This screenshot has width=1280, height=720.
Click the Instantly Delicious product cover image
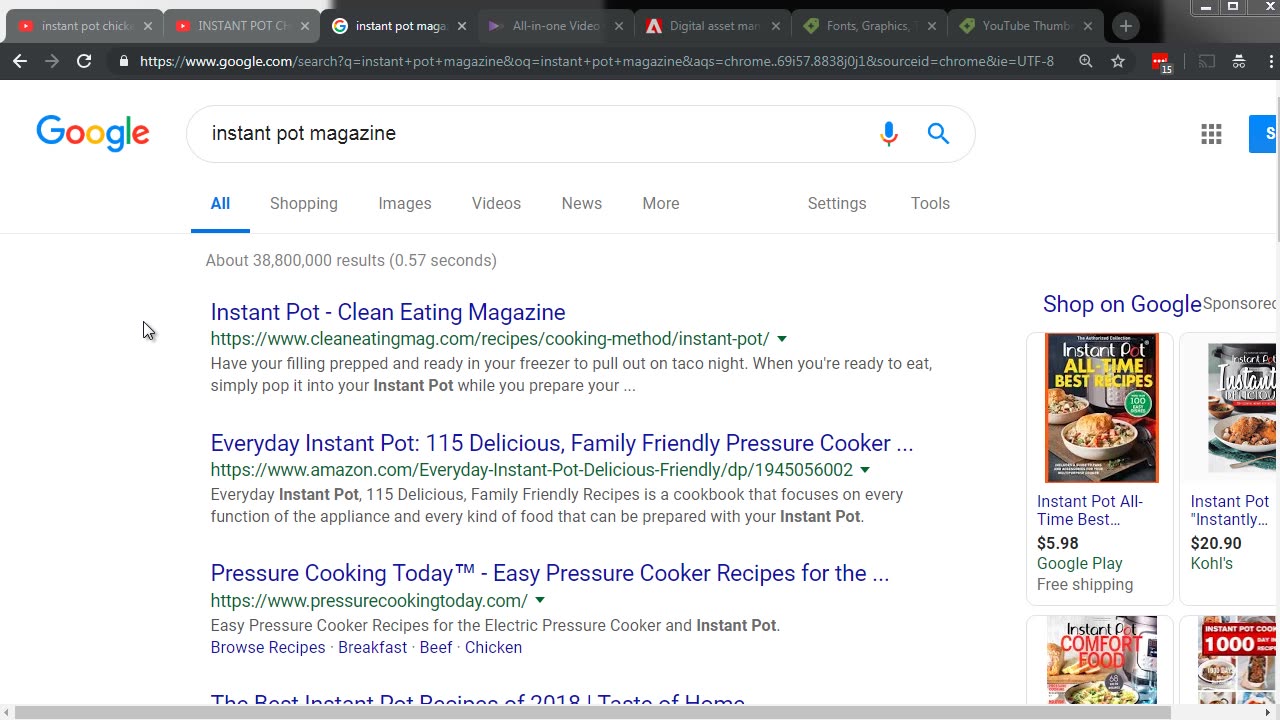tap(1242, 408)
